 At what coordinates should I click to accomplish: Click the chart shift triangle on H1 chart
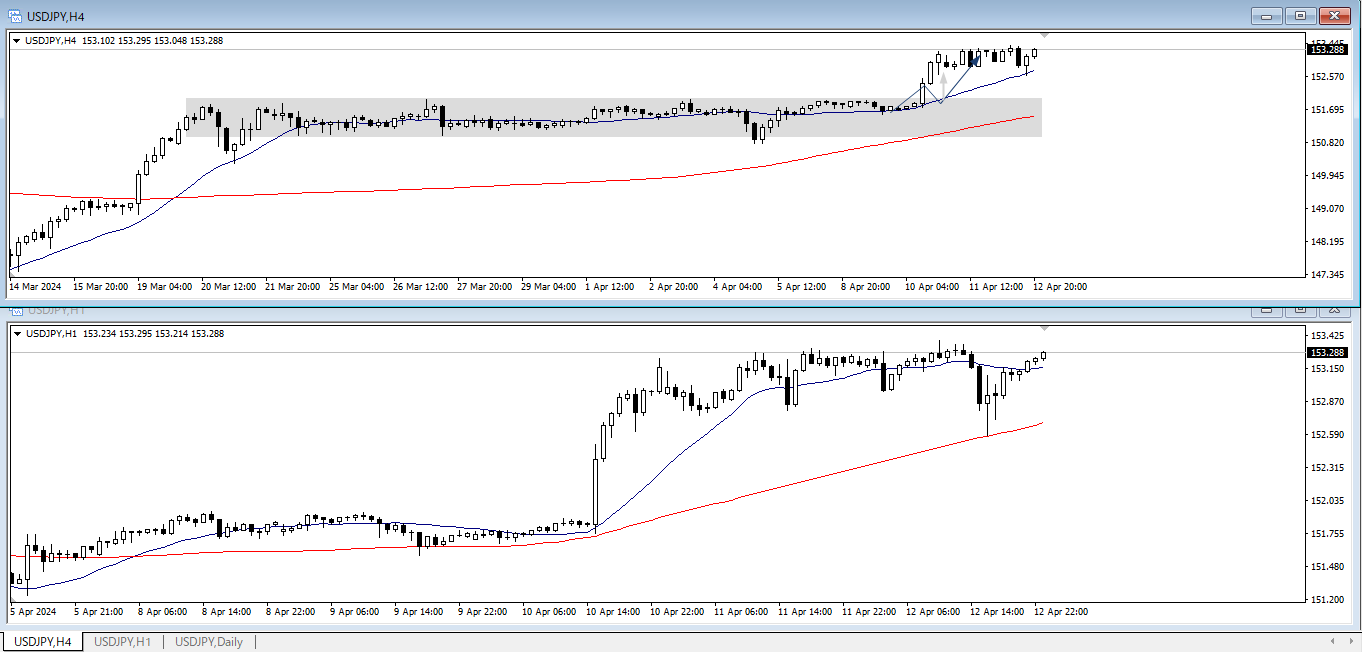pyautogui.click(x=1045, y=328)
